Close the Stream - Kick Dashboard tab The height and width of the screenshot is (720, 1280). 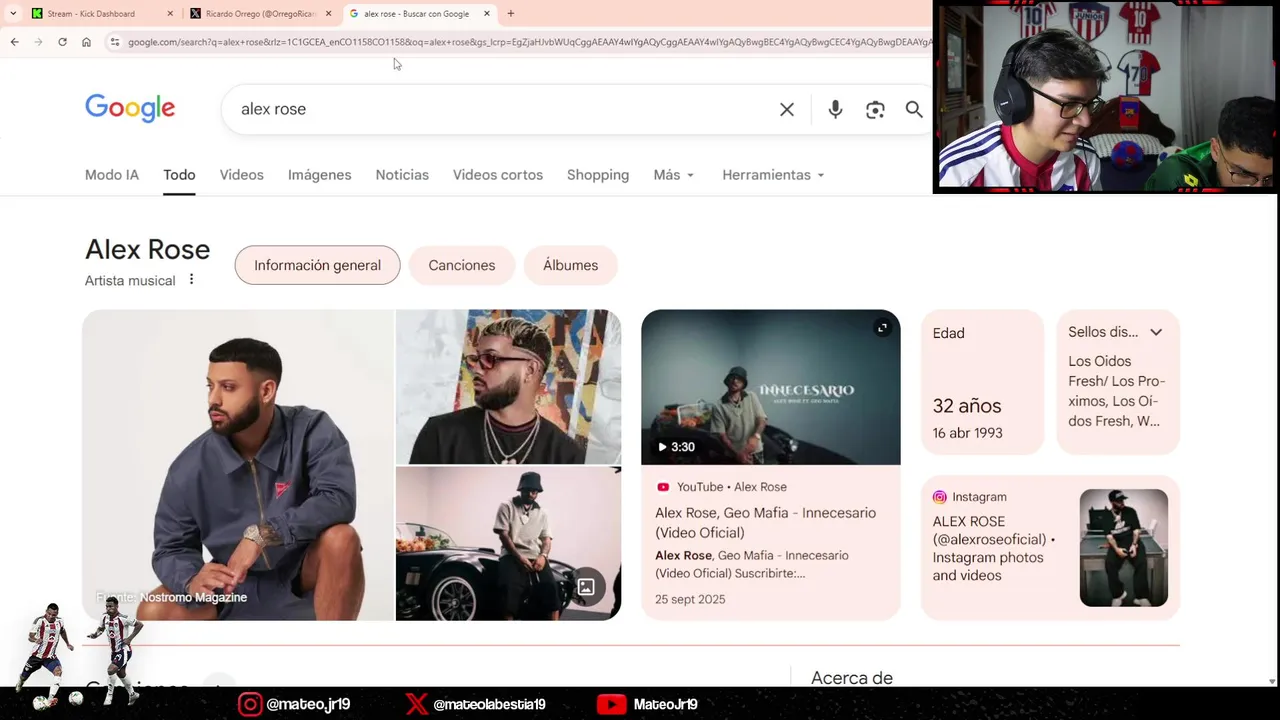(x=170, y=14)
